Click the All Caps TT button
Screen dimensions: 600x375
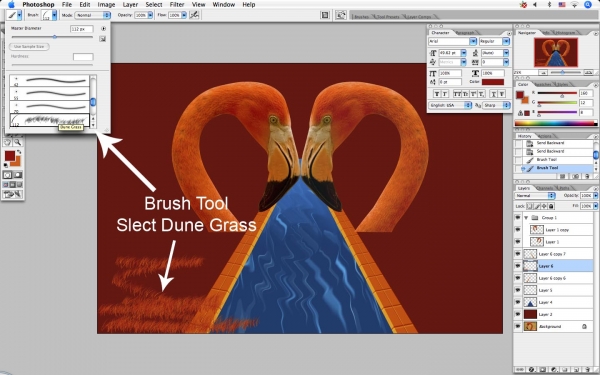point(457,93)
